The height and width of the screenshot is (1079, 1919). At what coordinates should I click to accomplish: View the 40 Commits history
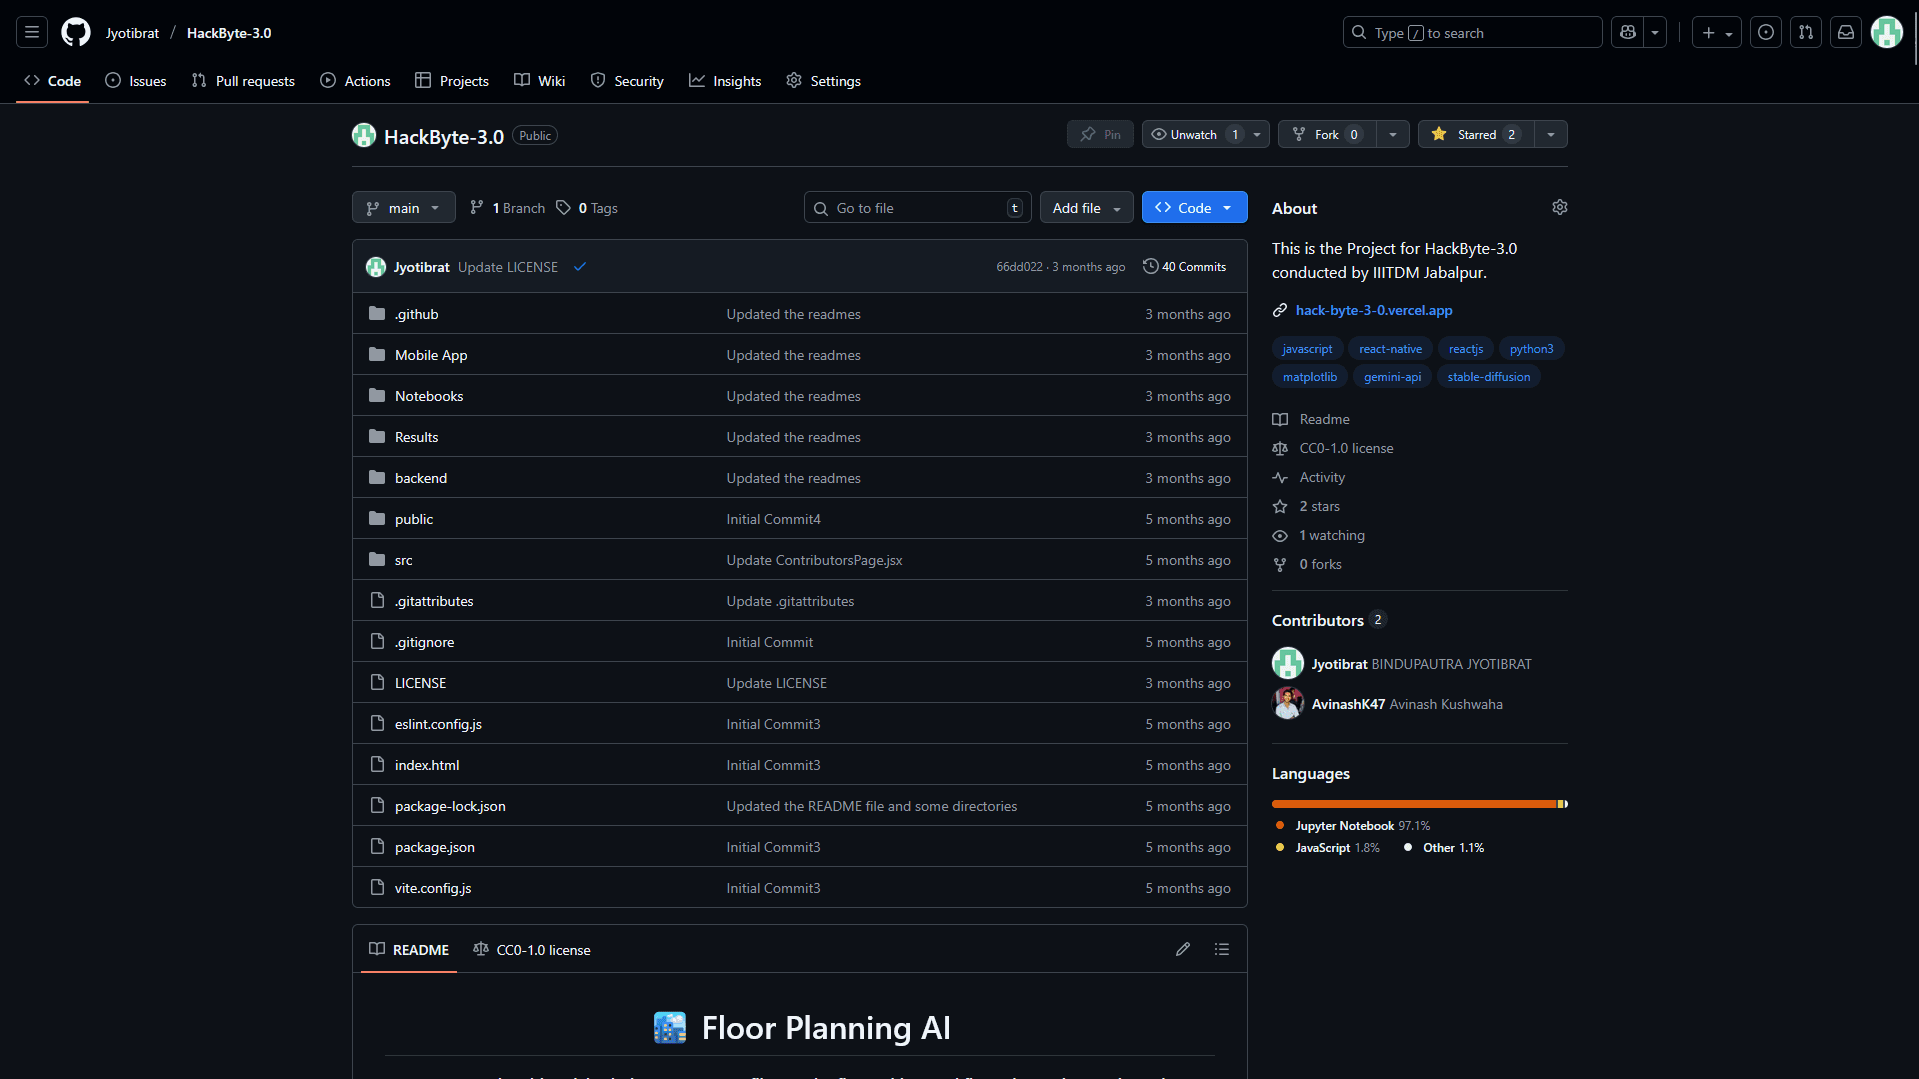[1184, 267]
